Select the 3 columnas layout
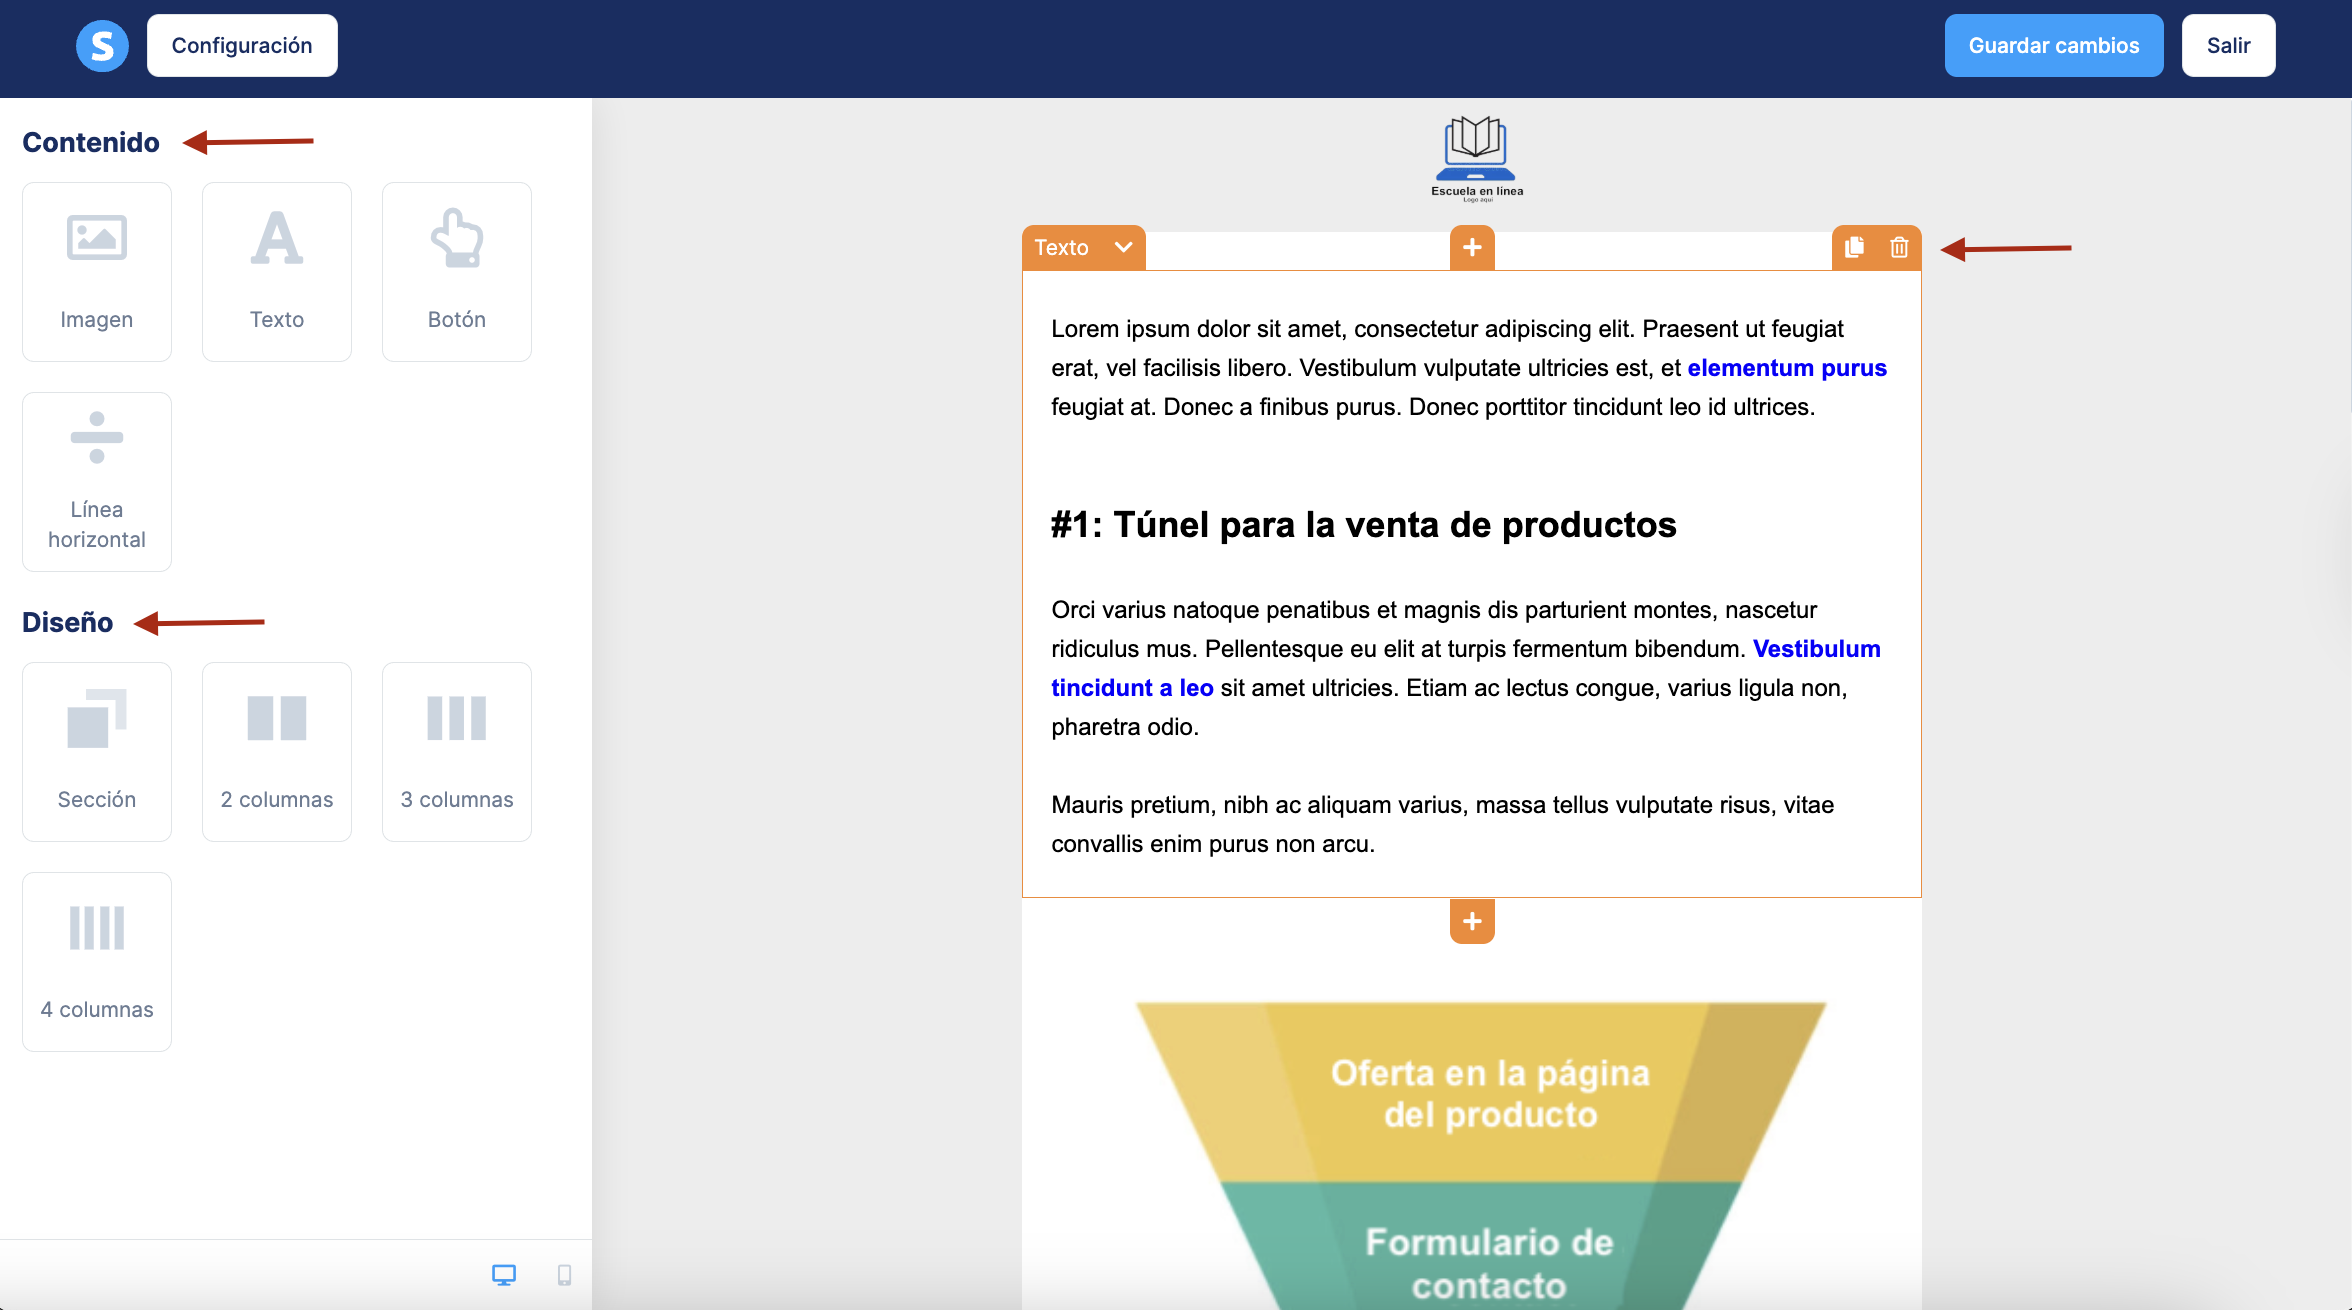Viewport: 2352px width, 1310px height. tap(457, 752)
